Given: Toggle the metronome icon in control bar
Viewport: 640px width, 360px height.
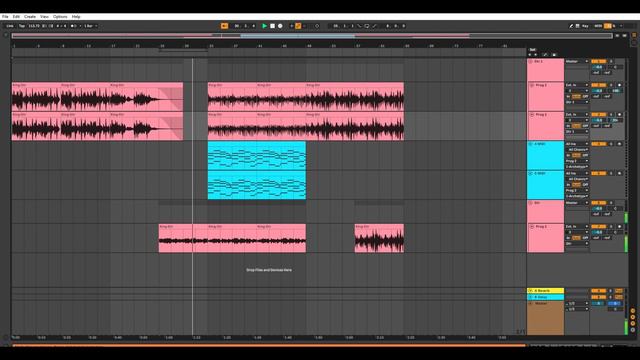Looking at the screenshot, I should (x=74, y=26).
